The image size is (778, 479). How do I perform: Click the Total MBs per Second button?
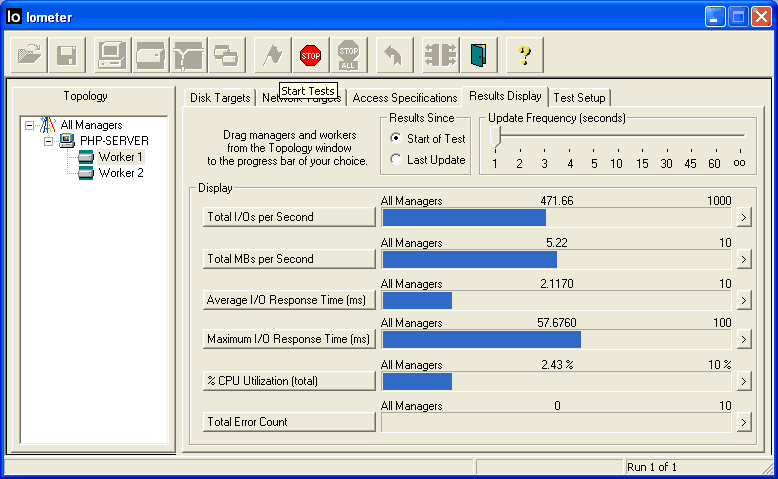click(x=289, y=259)
